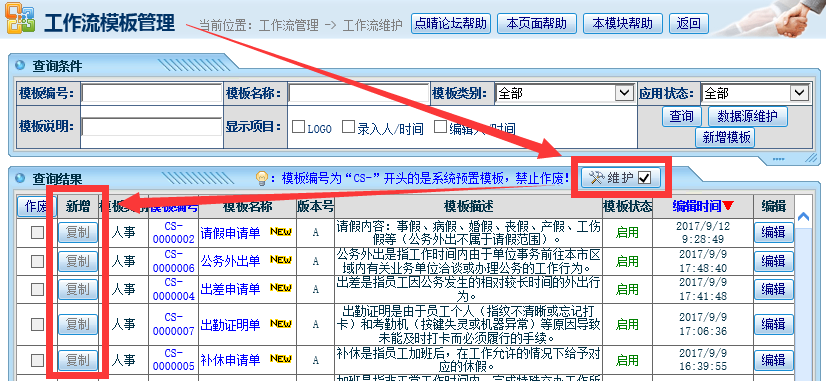The image size is (826, 381).
Task: Check the 录入人/时间 display option
Action: click(x=348, y=126)
